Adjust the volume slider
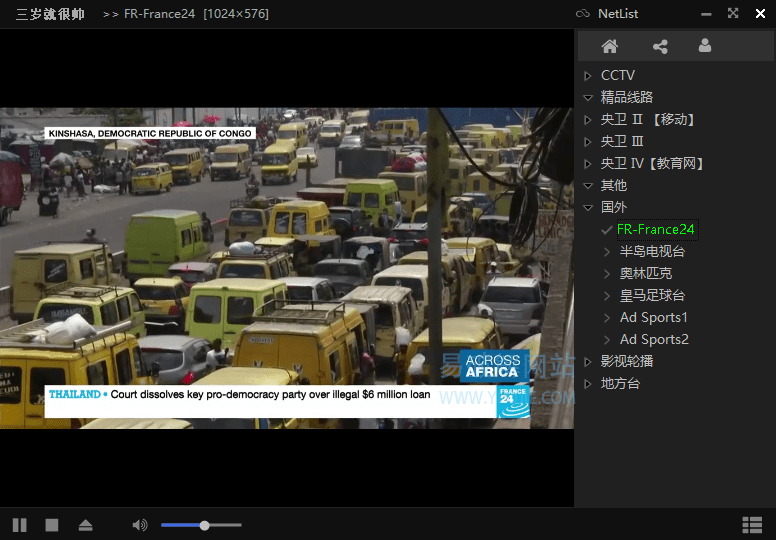776x540 pixels. pyautogui.click(x=204, y=525)
